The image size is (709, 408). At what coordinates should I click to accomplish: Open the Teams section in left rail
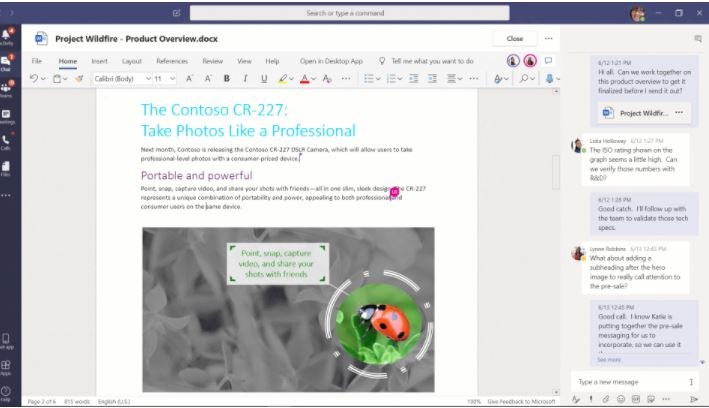pos(7,89)
